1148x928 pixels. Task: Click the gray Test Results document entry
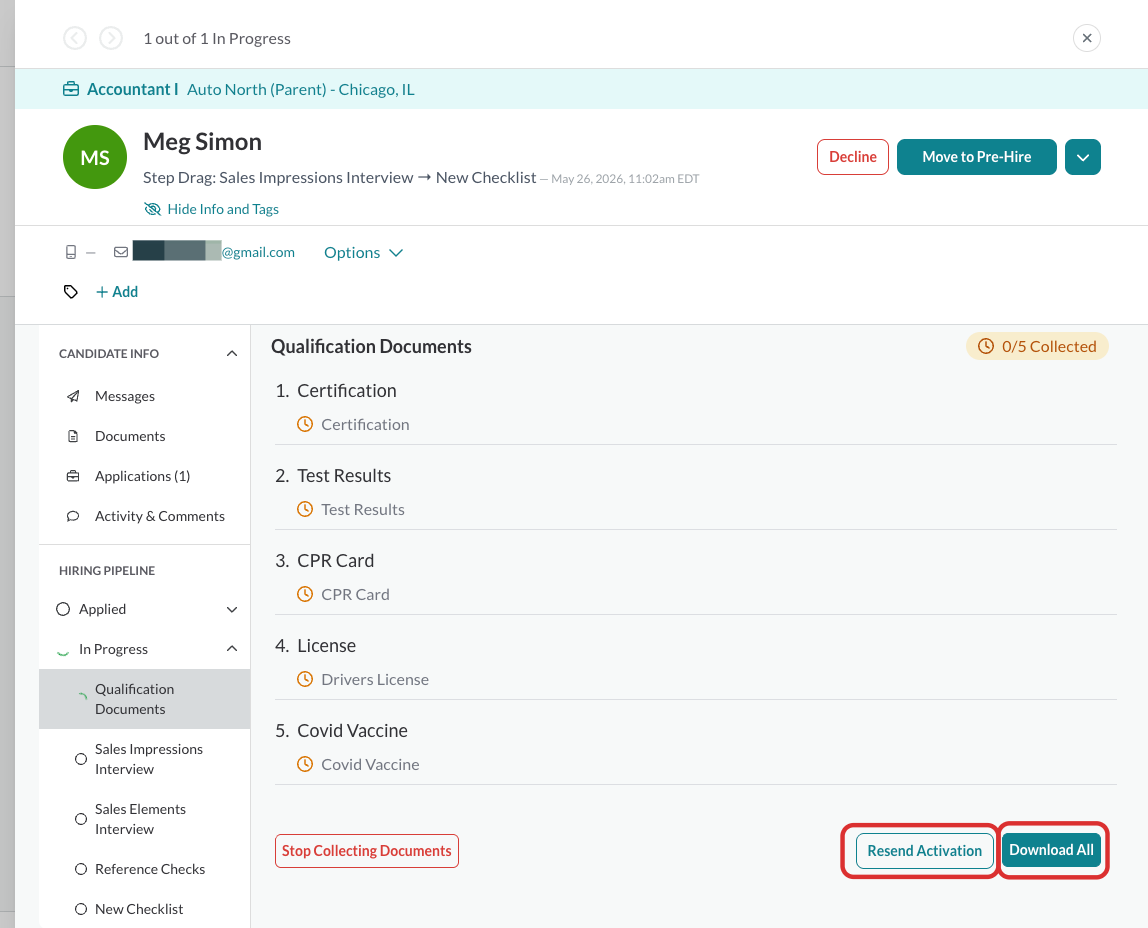pyautogui.click(x=362, y=509)
